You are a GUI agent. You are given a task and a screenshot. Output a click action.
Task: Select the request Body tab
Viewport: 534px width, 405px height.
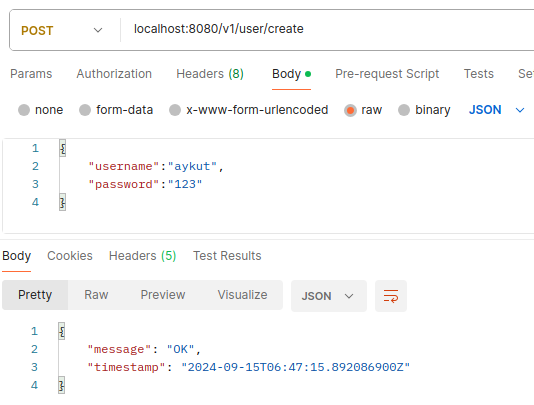[x=291, y=74]
